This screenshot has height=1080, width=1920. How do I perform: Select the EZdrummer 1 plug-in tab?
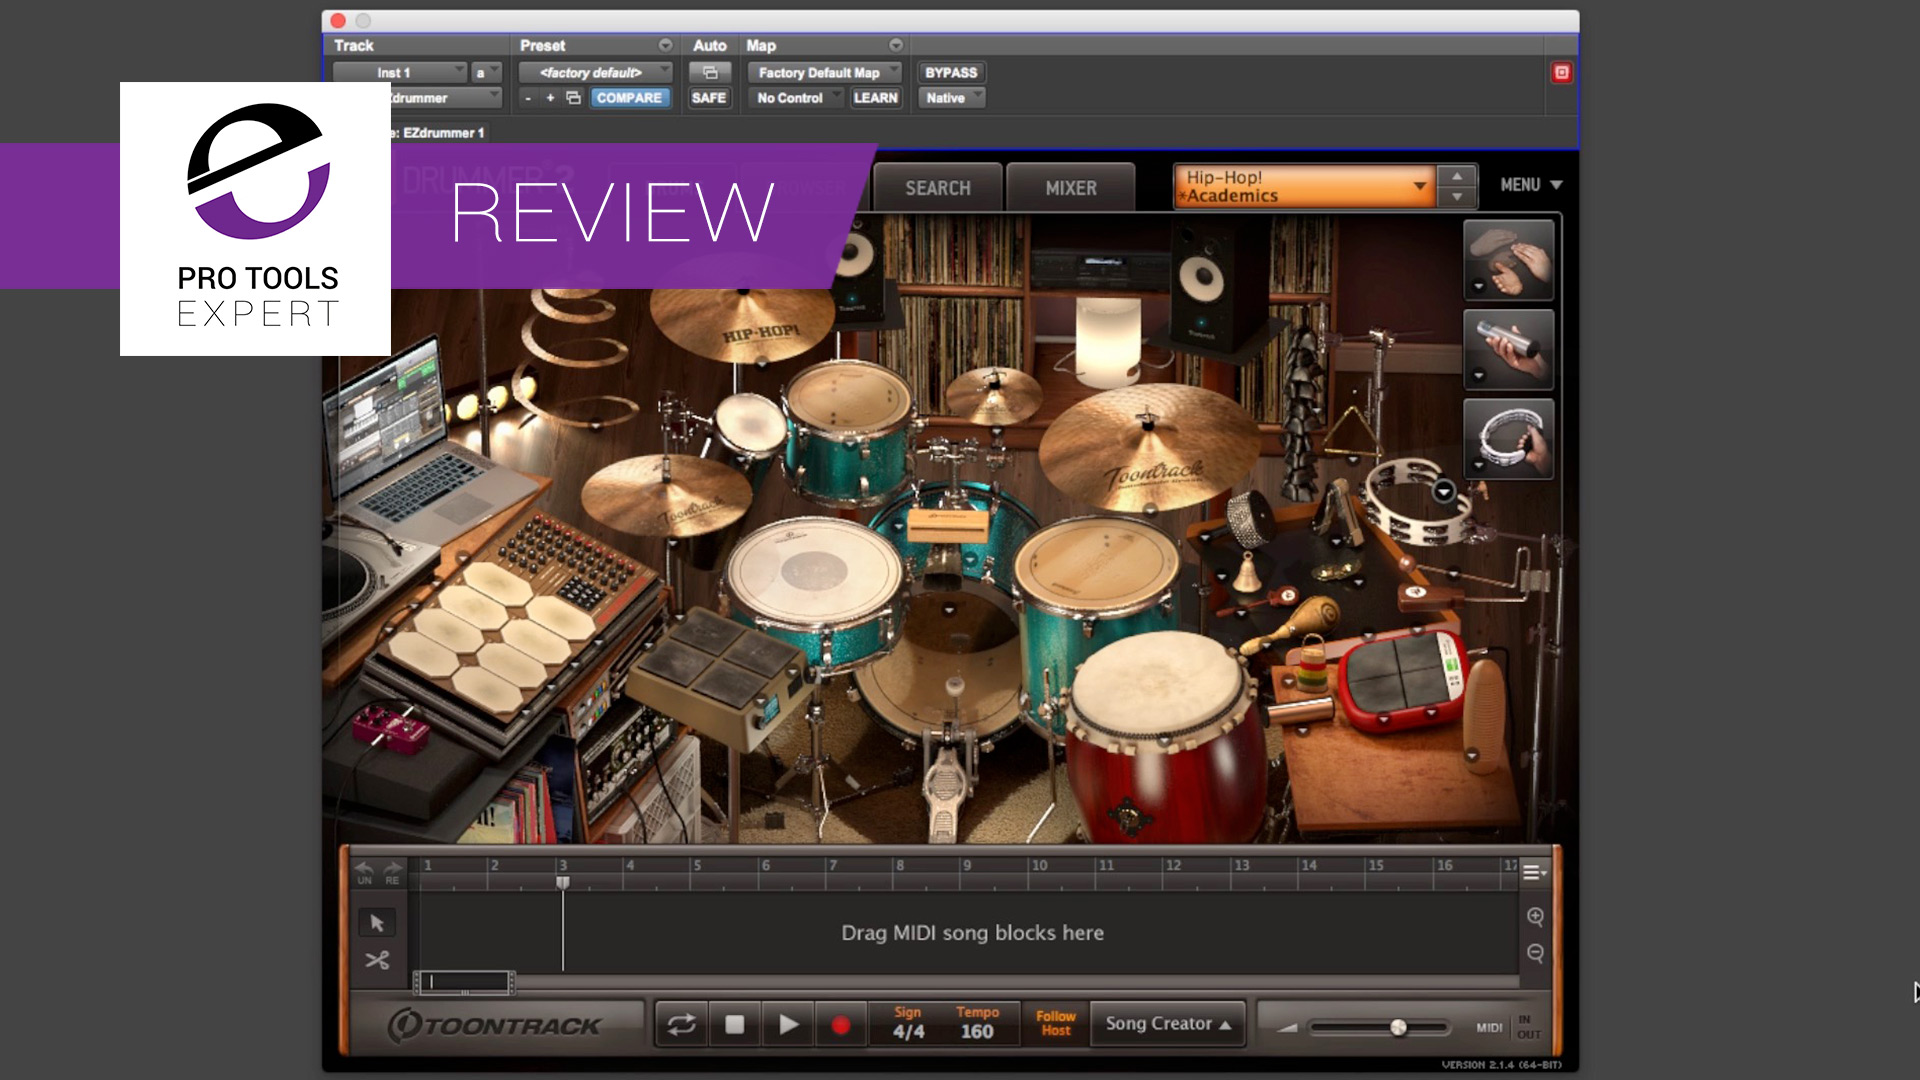441,132
